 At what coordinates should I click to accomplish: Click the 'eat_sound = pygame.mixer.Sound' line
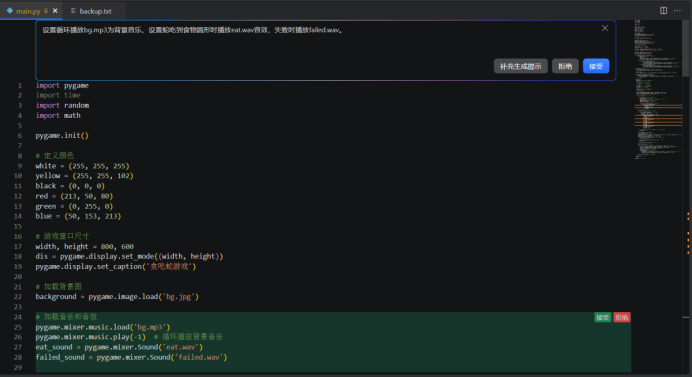119,347
